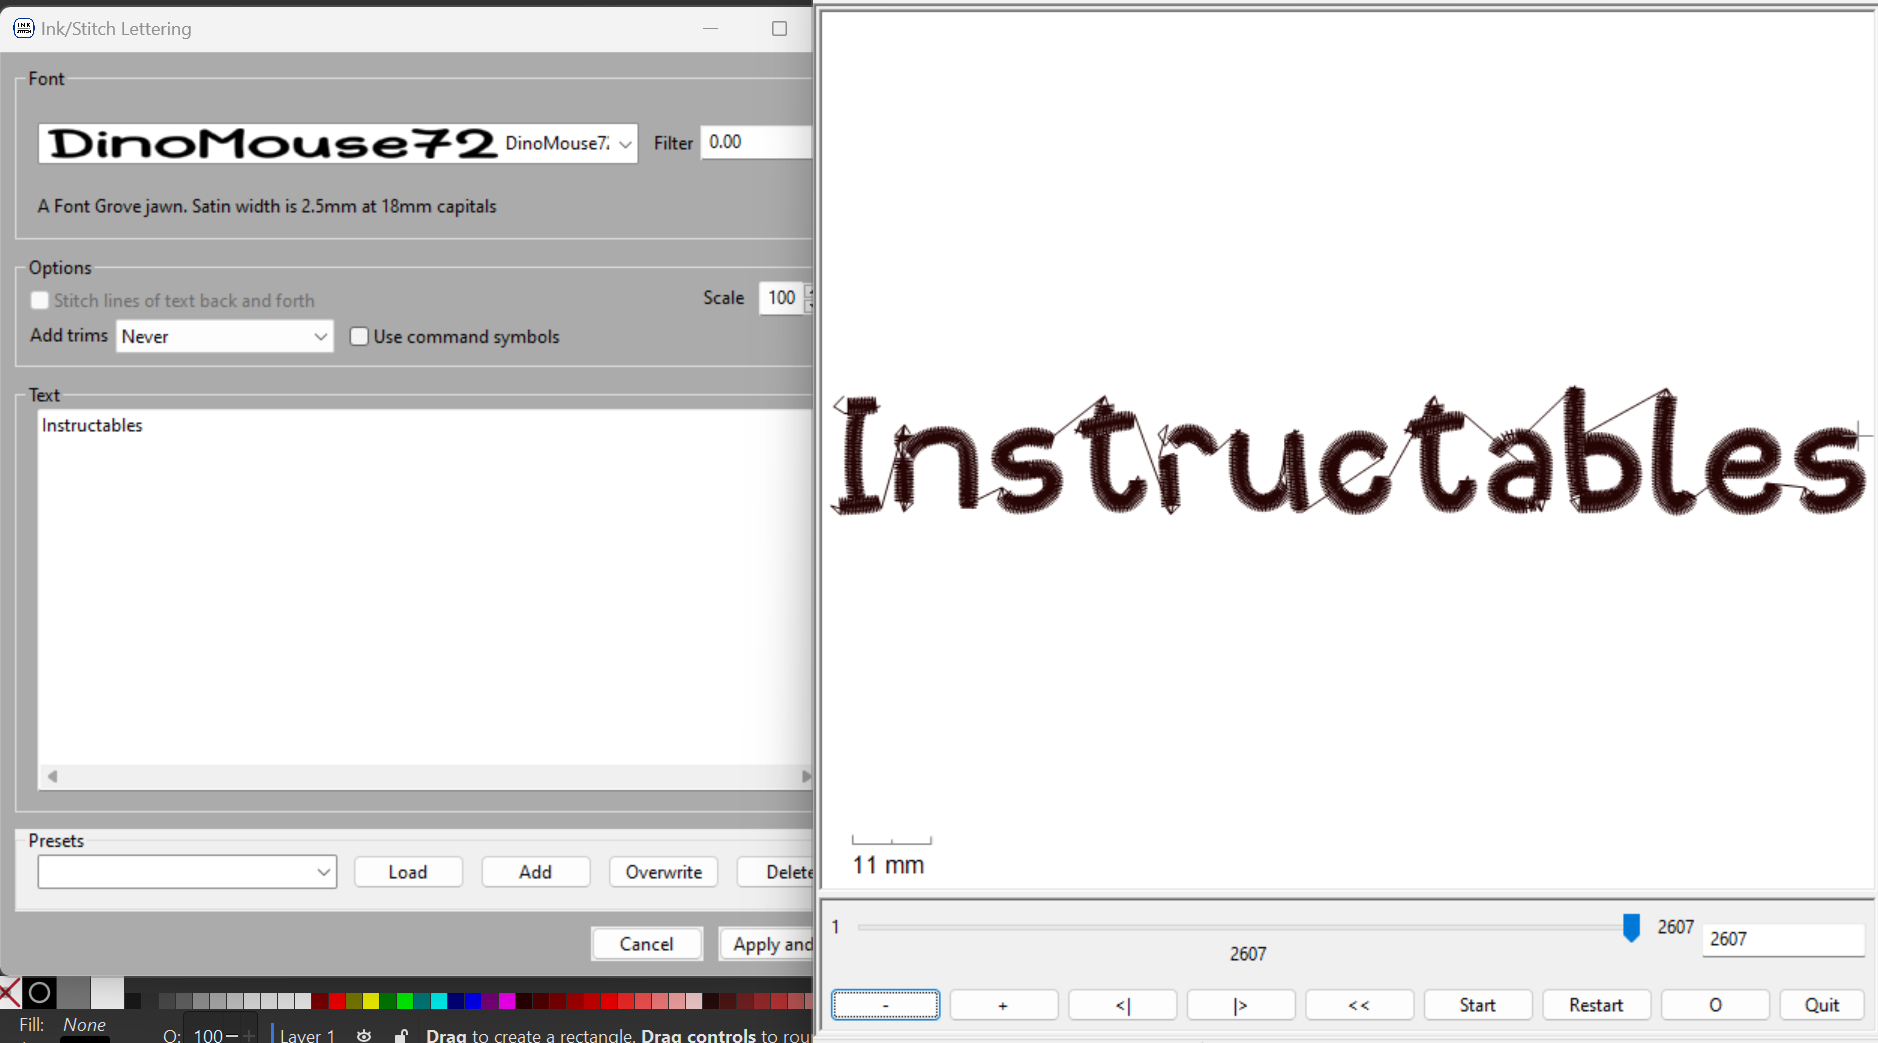Click the font description 'A Font Grove jawn' text
The image size is (1878, 1043).
(x=267, y=206)
